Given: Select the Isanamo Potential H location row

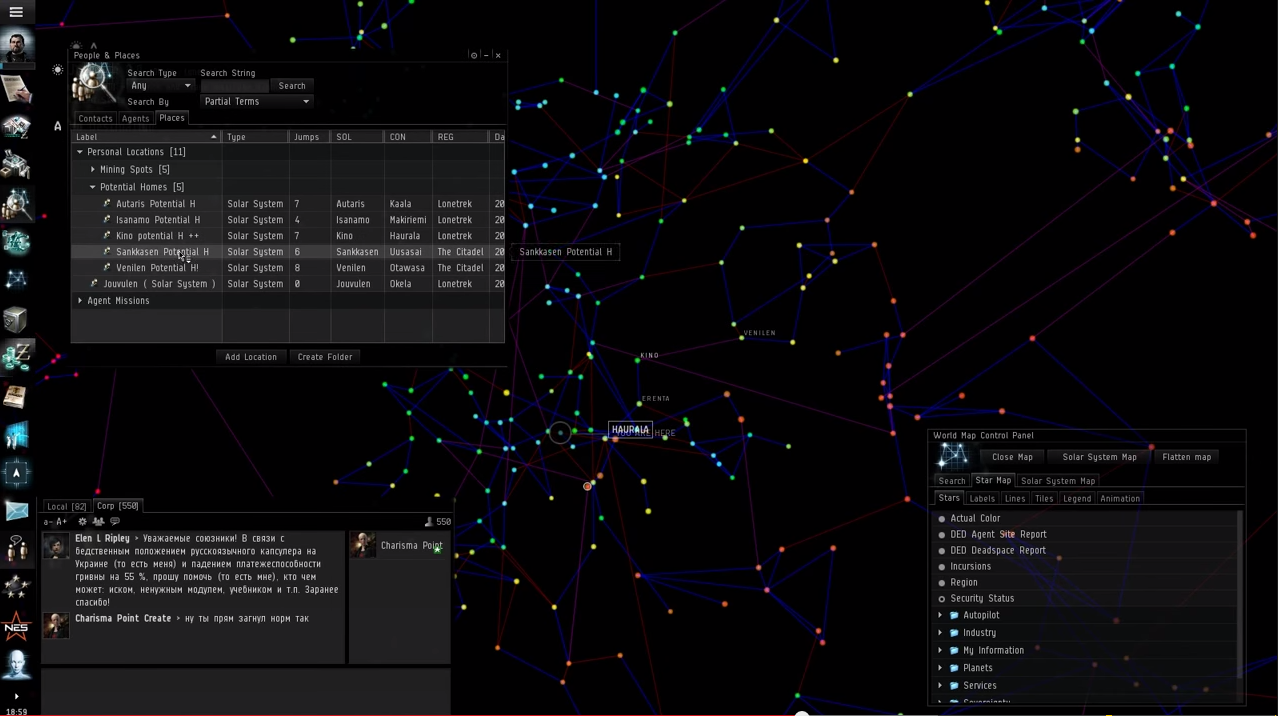Looking at the screenshot, I should tap(287, 220).
